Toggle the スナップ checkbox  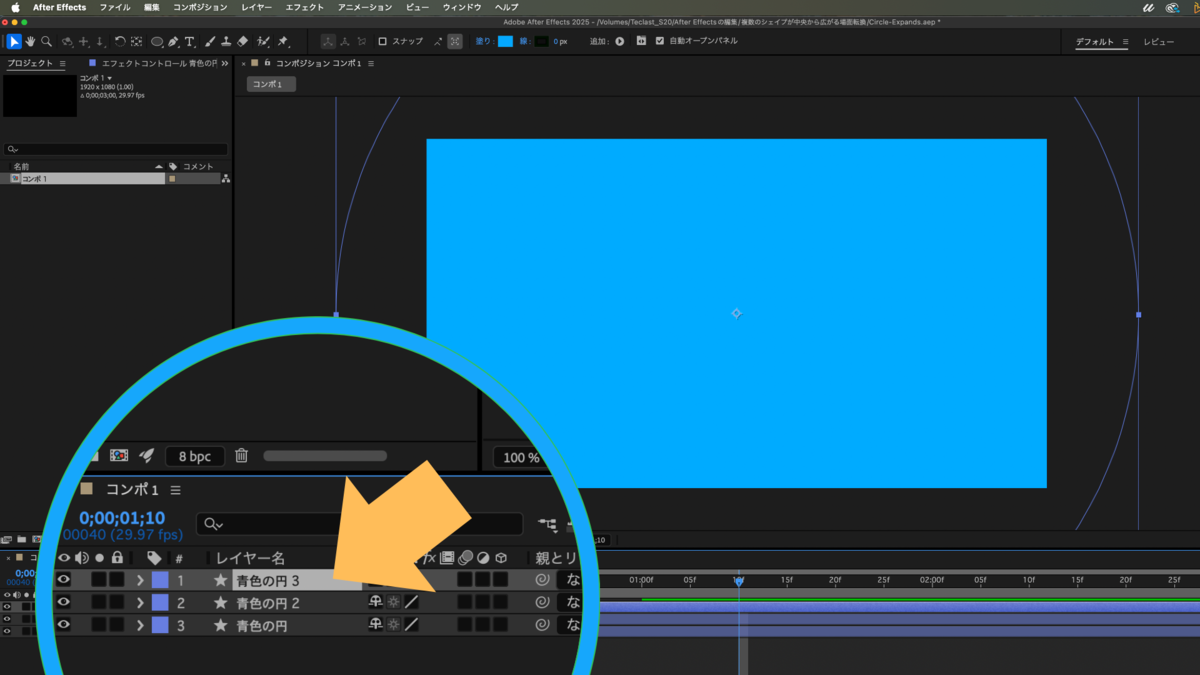point(382,41)
